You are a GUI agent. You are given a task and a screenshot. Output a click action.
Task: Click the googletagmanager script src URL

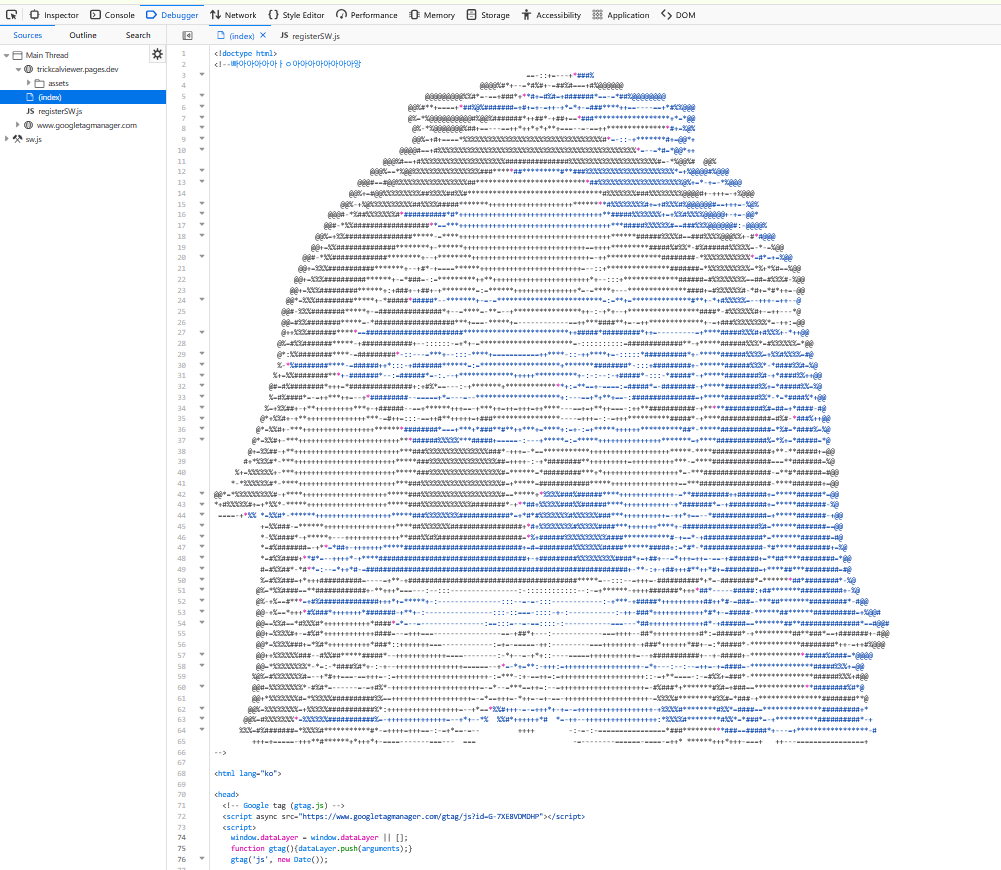pos(421,816)
